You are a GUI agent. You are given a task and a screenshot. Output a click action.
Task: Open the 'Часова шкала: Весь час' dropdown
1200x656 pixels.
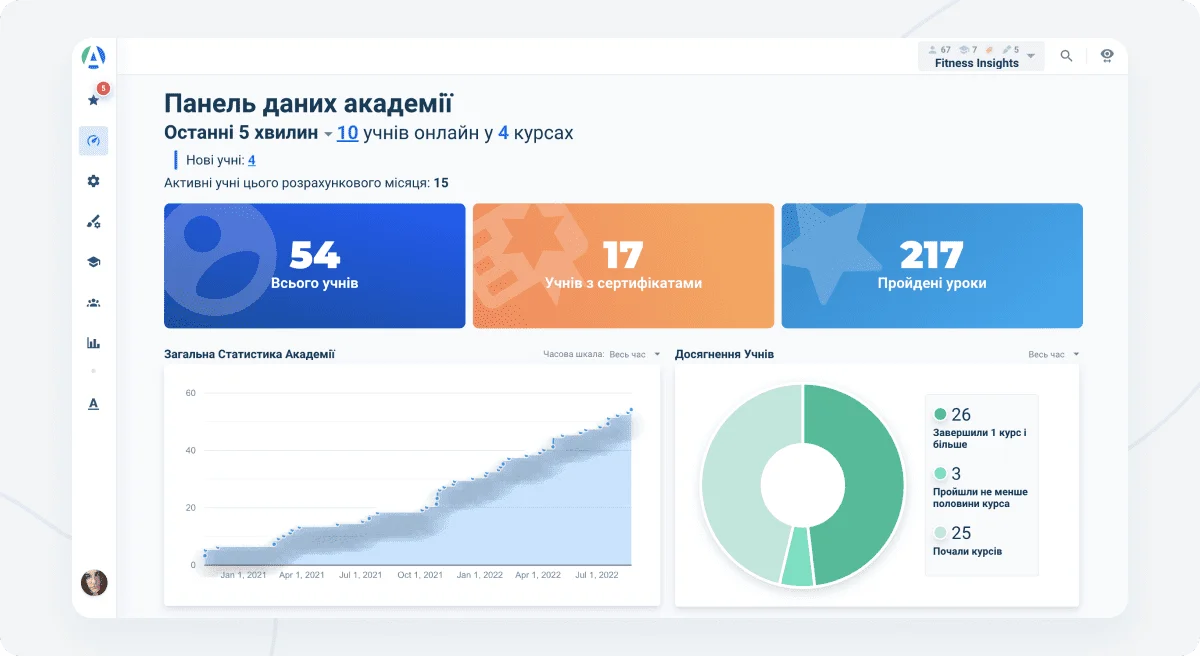[602, 354]
